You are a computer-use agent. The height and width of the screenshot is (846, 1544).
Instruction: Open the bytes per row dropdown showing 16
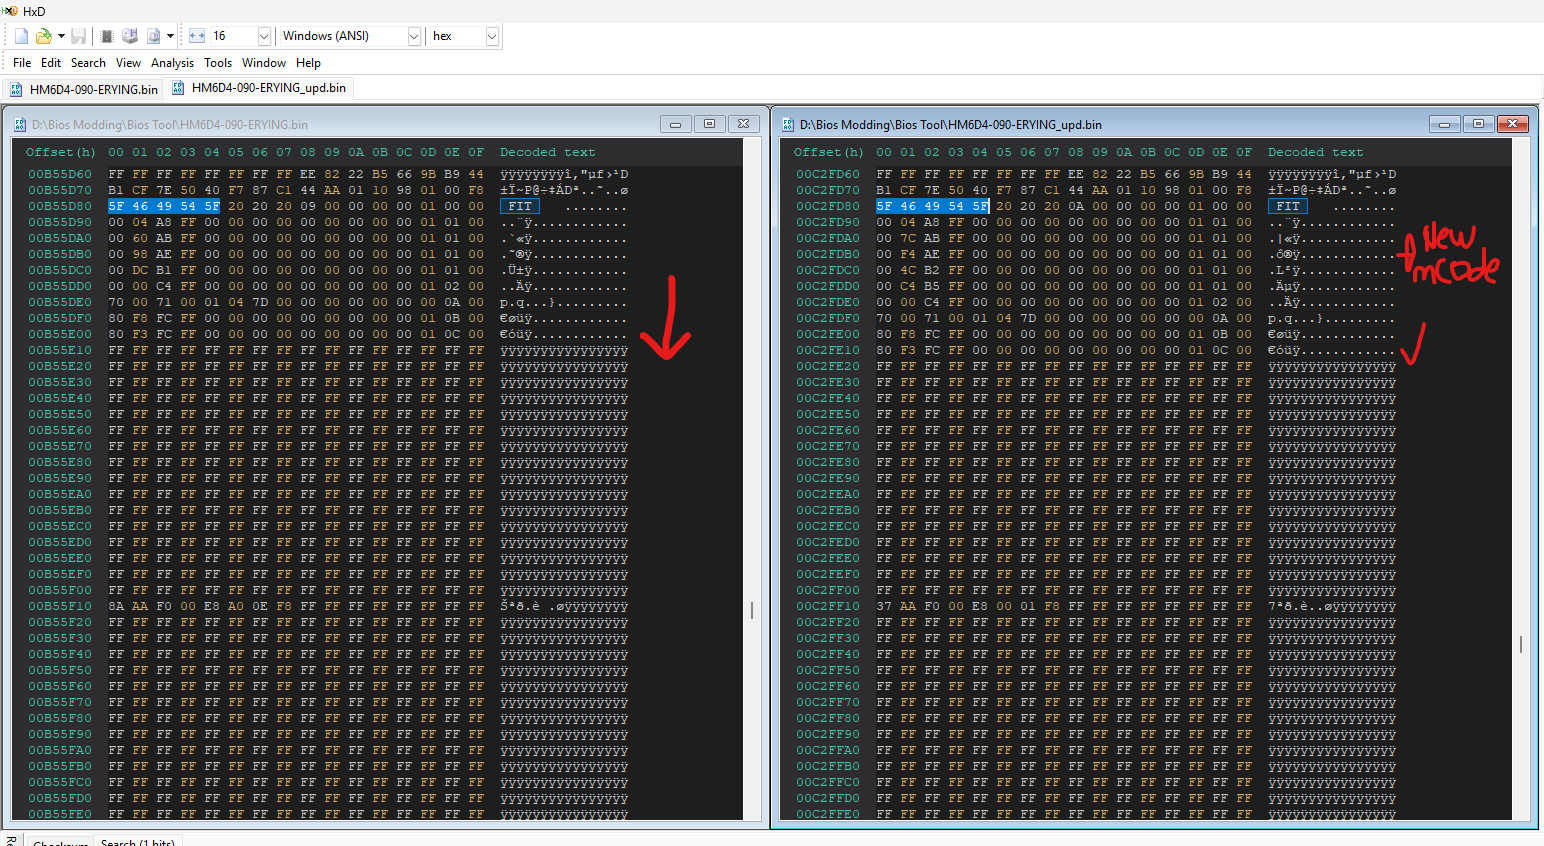(x=264, y=36)
